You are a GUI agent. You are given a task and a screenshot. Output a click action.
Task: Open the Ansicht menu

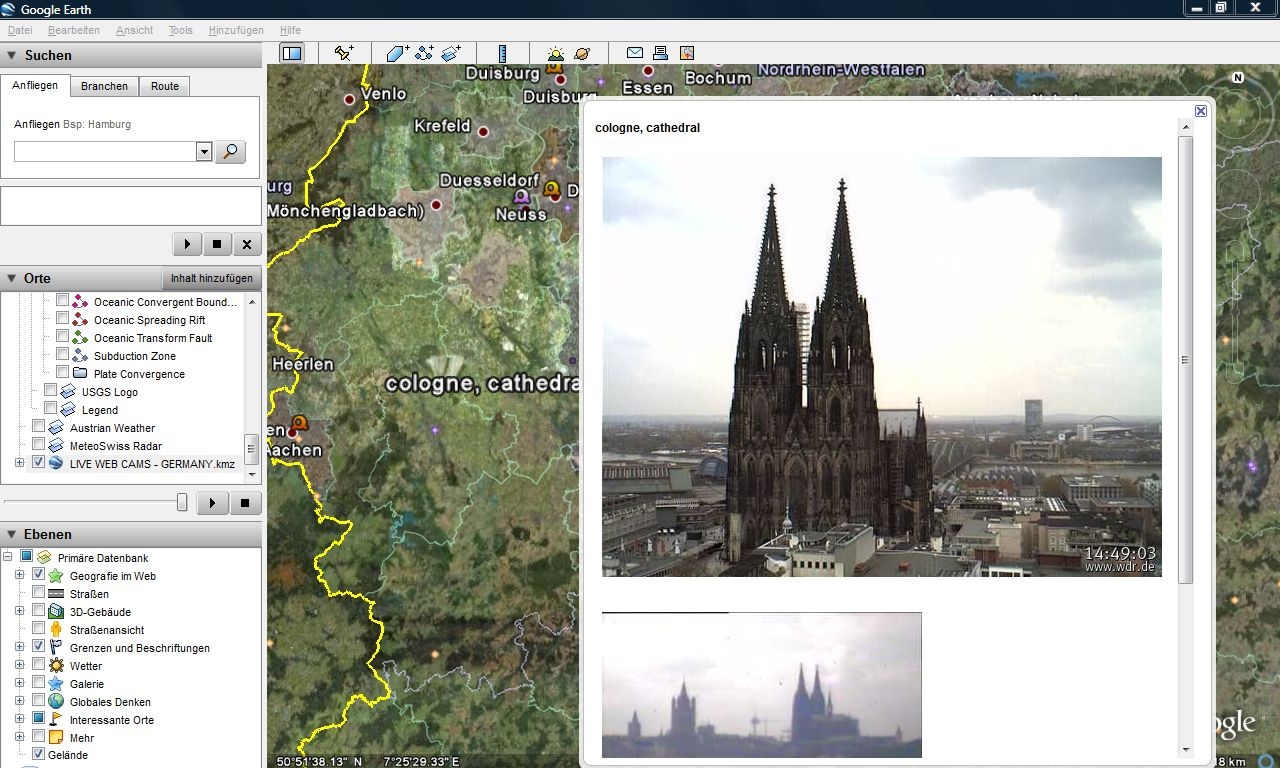[134, 30]
